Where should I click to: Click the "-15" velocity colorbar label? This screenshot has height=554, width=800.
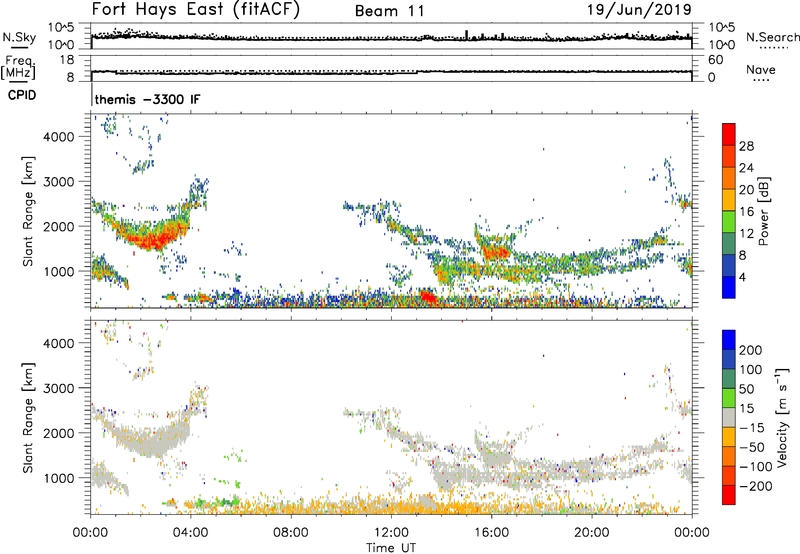click(751, 427)
